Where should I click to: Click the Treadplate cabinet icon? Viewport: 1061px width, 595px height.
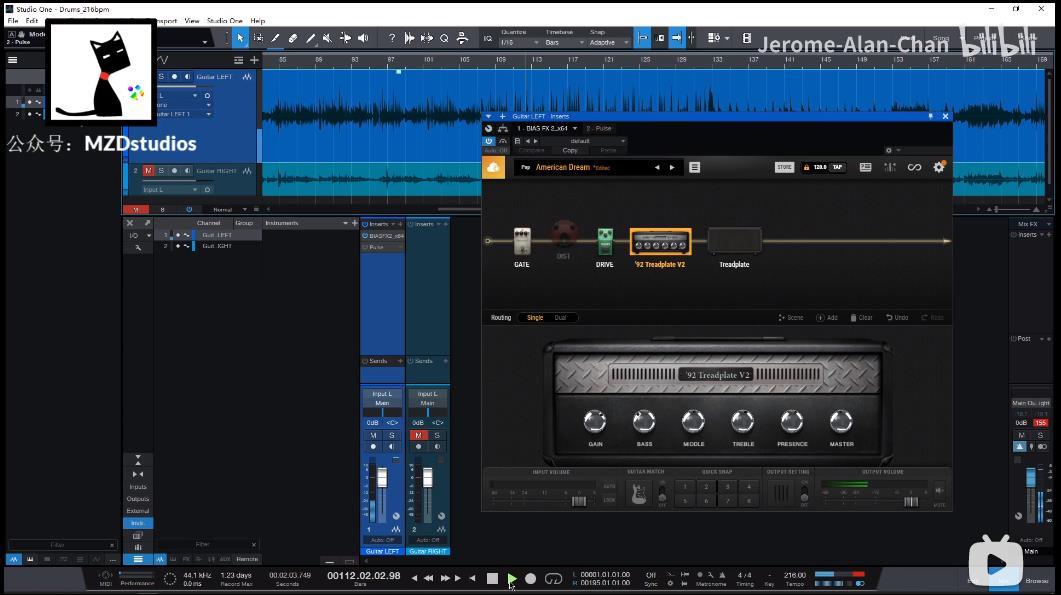pyautogui.click(x=734, y=241)
